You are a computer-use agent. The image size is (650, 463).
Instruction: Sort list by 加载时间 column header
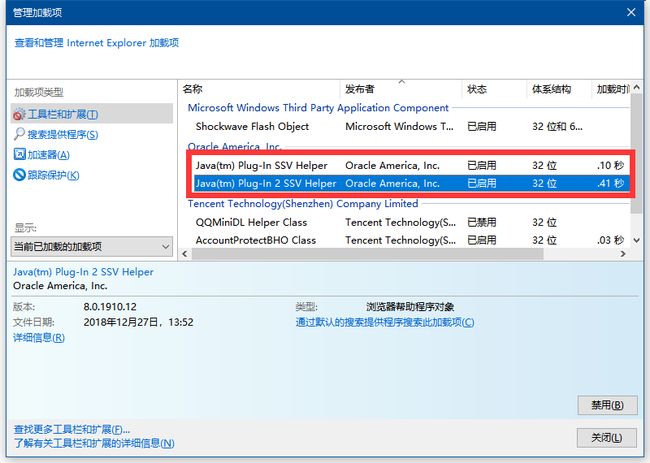pyautogui.click(x=611, y=89)
